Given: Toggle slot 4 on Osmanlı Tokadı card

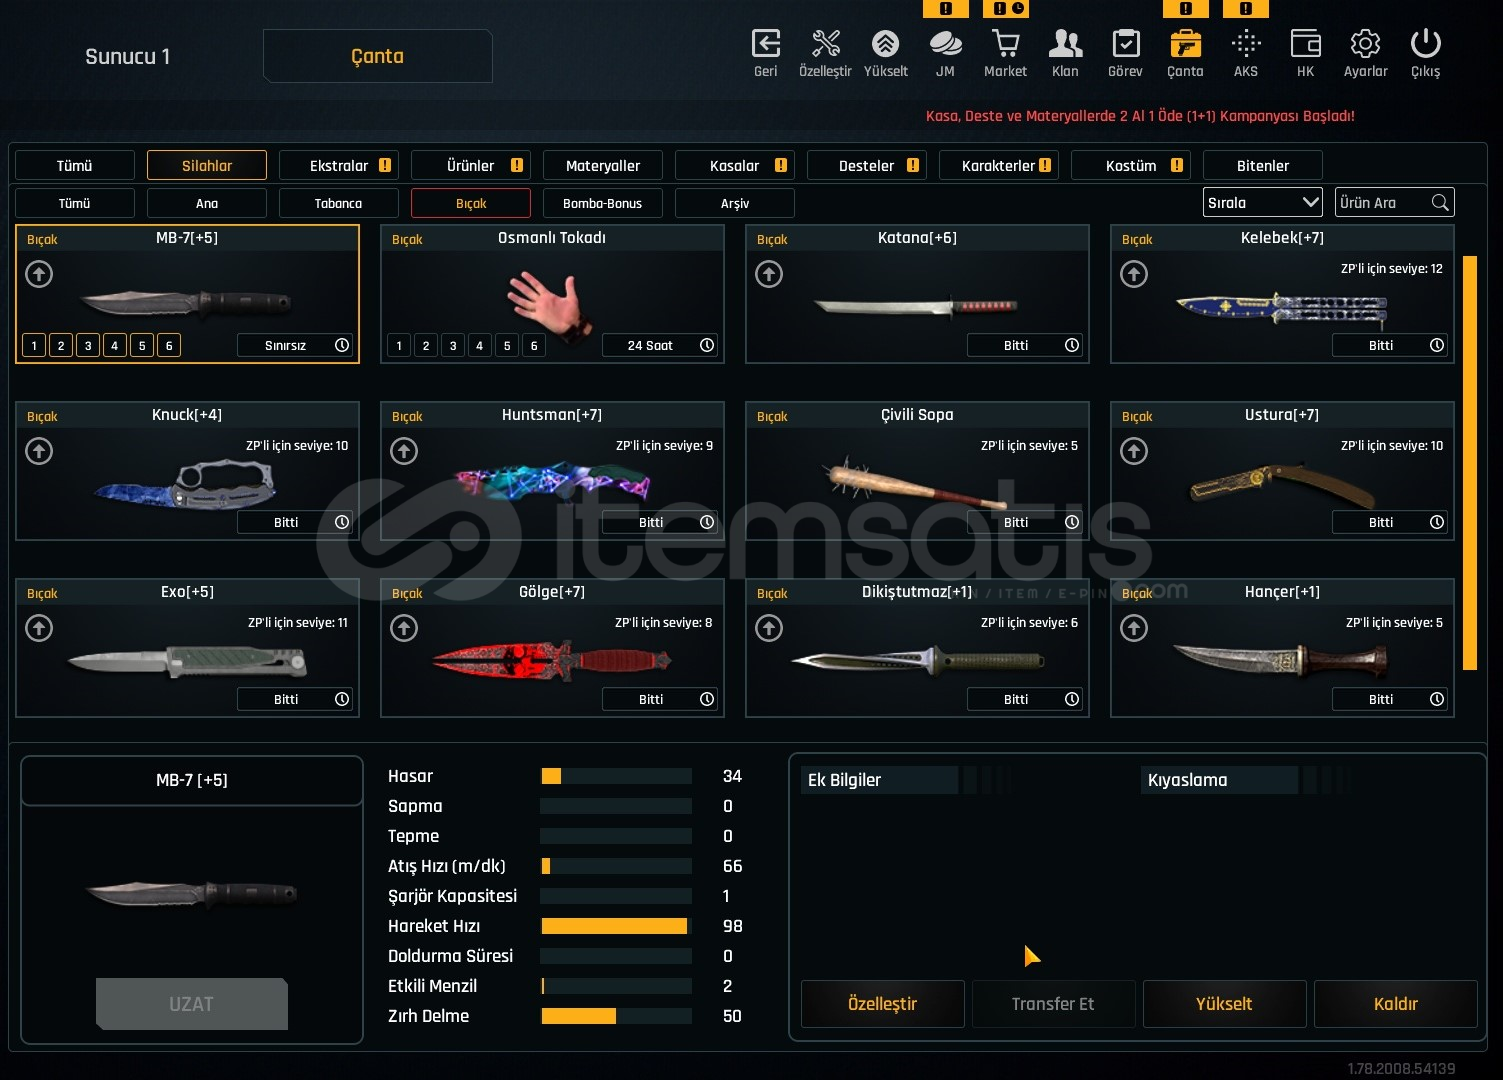Looking at the screenshot, I should coord(480,345).
